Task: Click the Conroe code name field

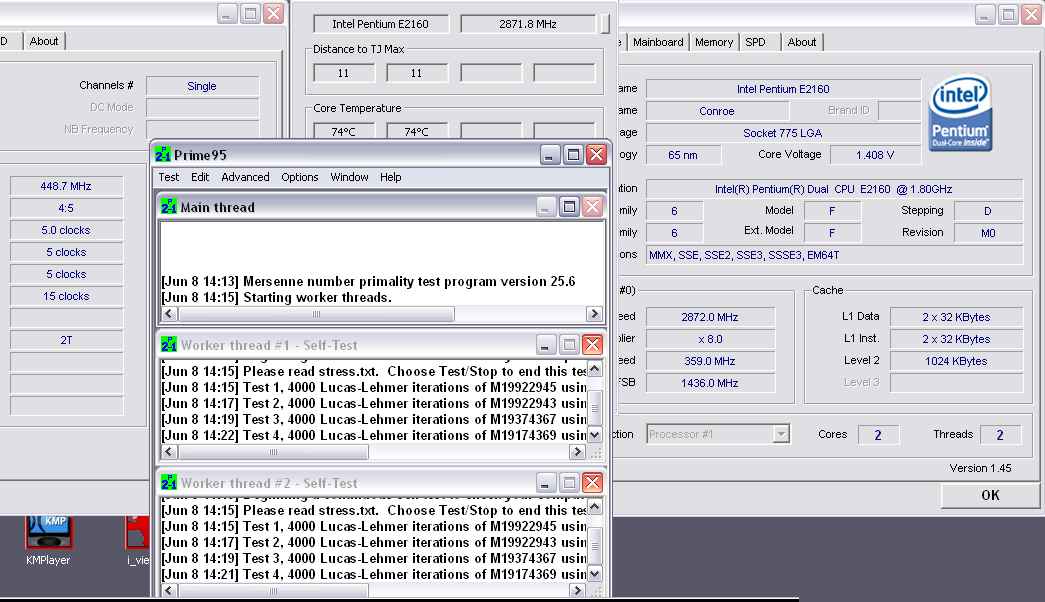Action: (717, 111)
